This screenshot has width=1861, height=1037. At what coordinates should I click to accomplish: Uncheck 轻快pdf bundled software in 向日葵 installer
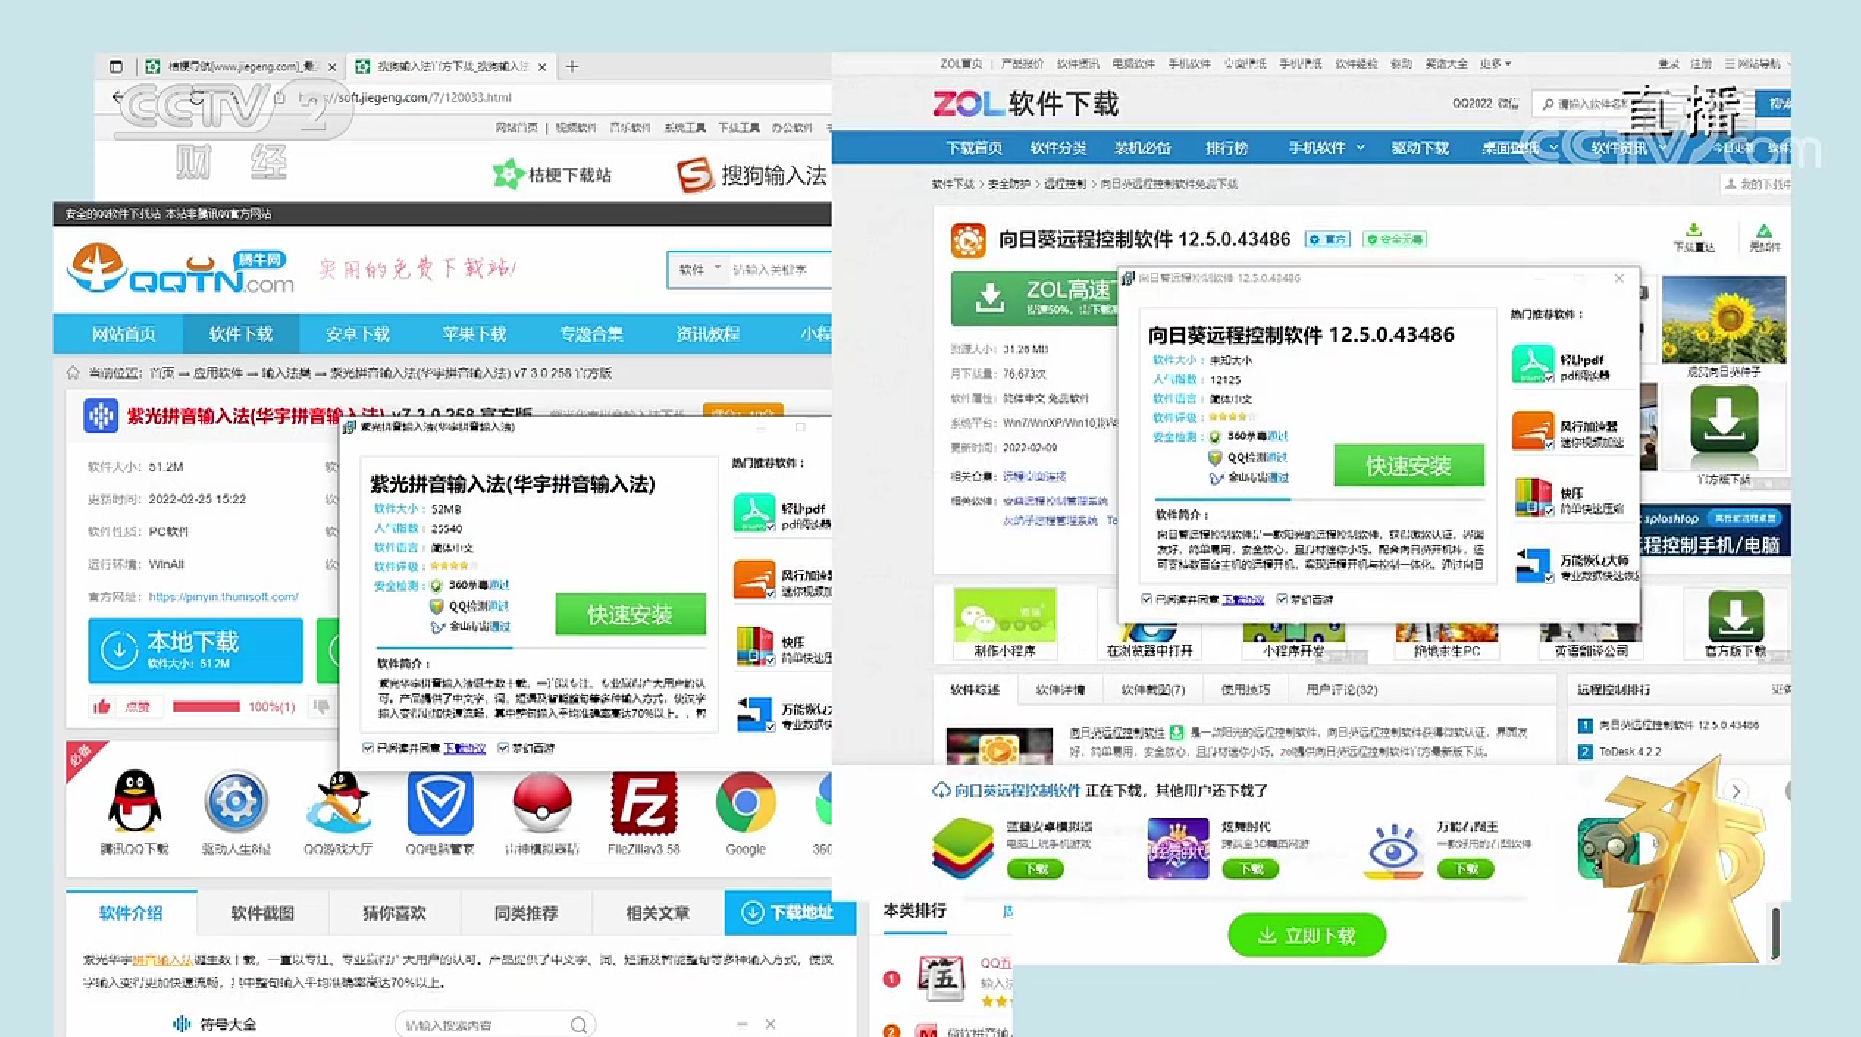tap(1549, 378)
